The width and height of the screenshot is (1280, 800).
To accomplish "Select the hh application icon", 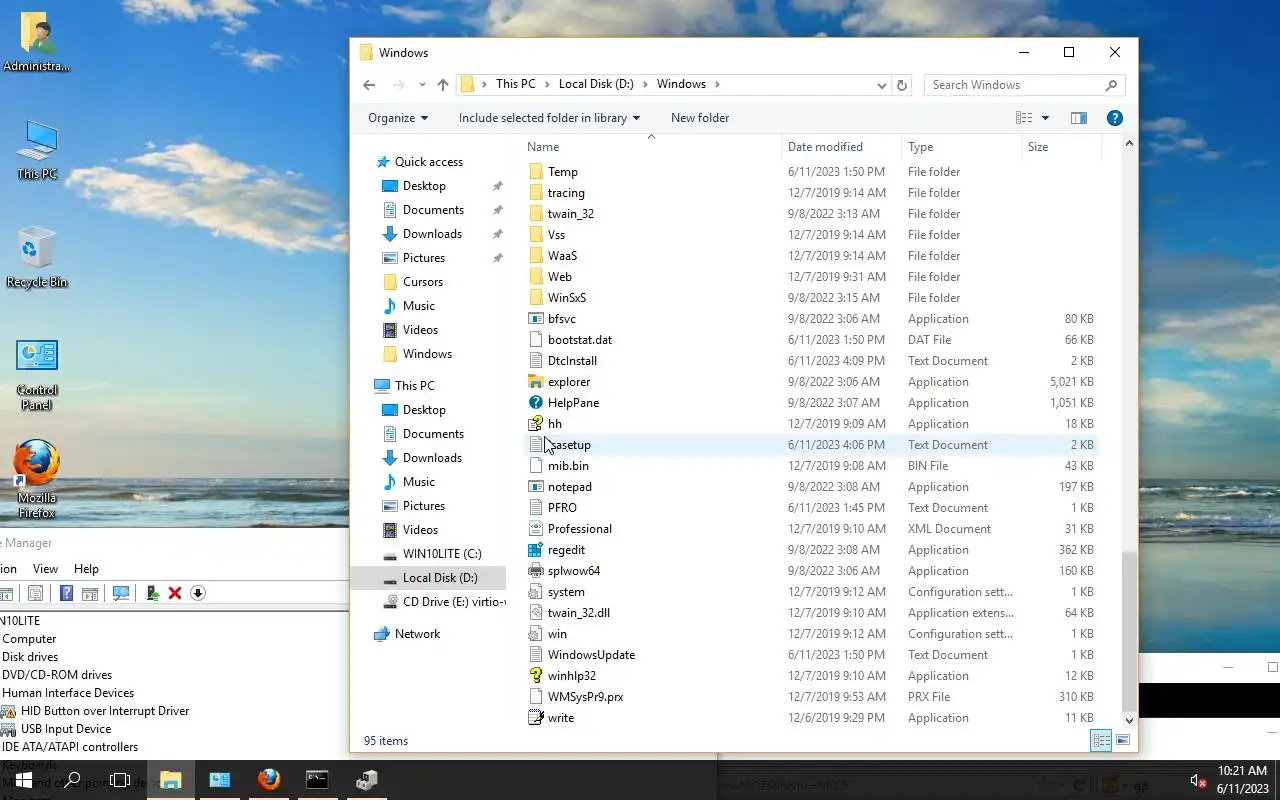I will point(536,424).
